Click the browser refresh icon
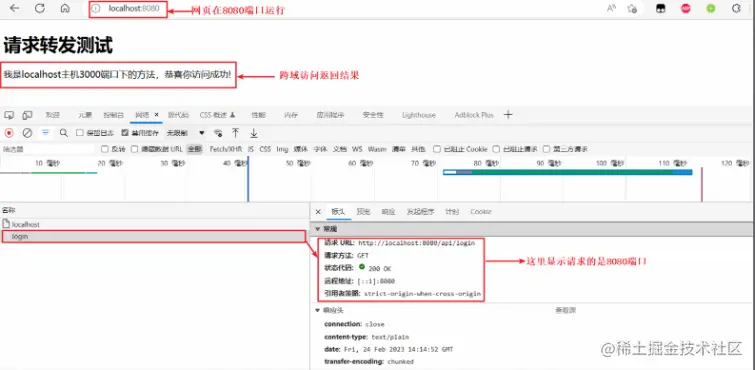This screenshot has height=370, width=755. (x=40, y=8)
